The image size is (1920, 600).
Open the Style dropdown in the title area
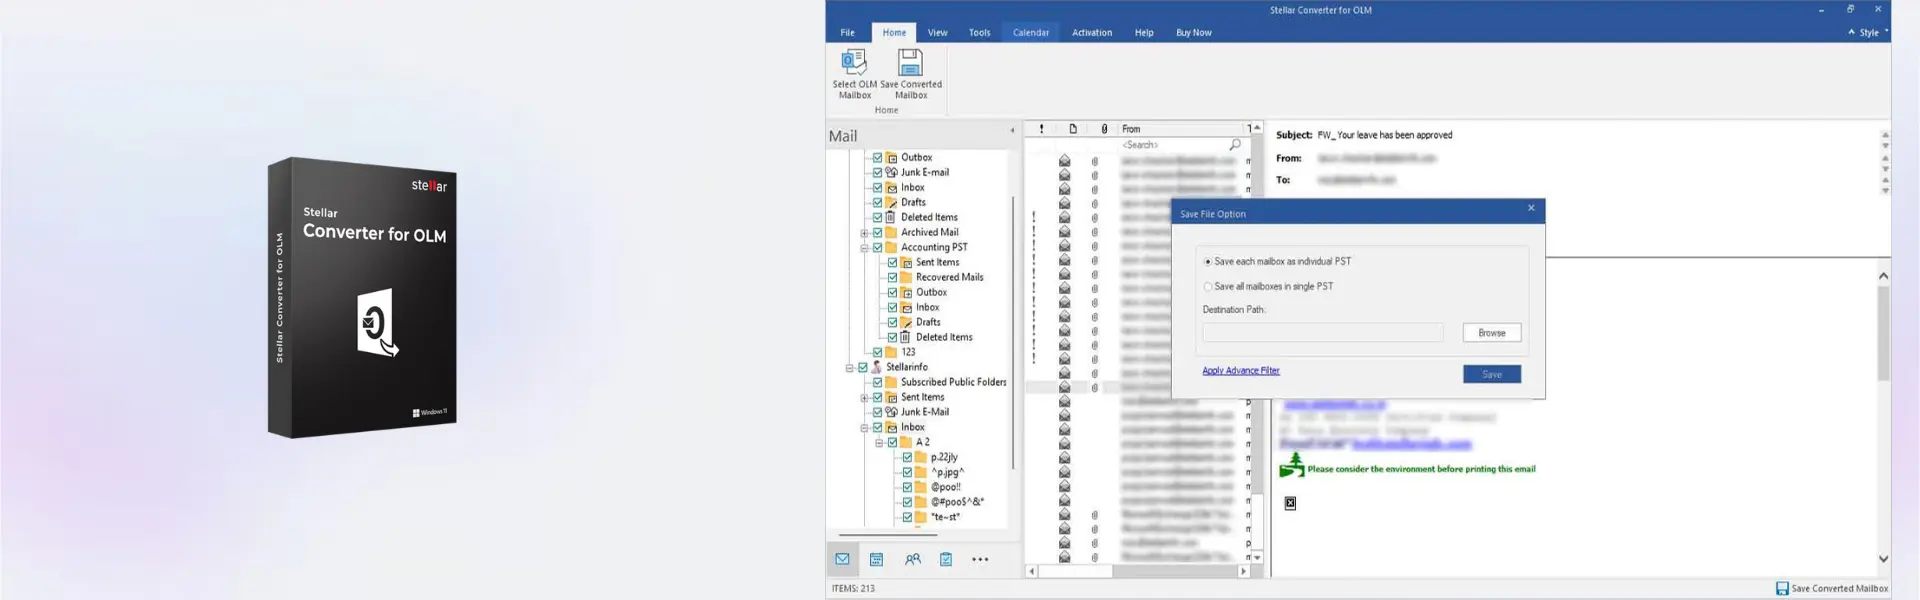1868,32
